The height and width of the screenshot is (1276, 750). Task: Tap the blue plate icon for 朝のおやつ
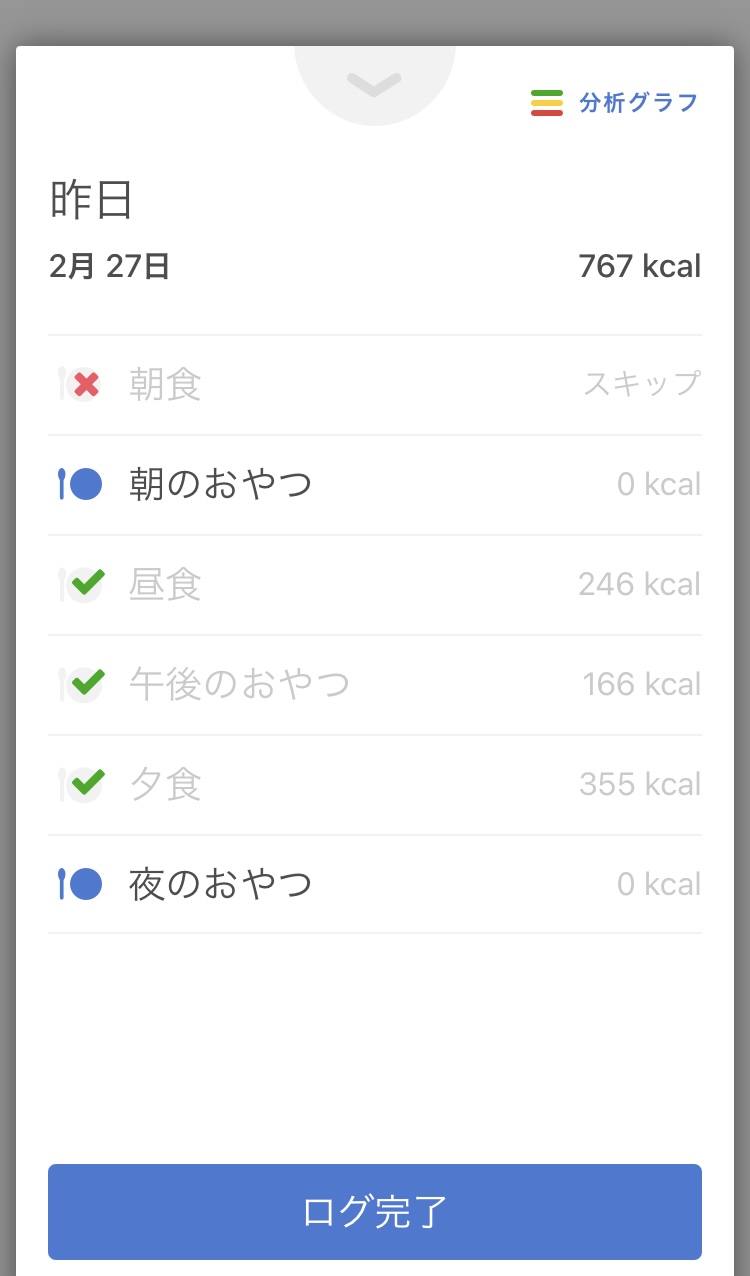point(82,484)
